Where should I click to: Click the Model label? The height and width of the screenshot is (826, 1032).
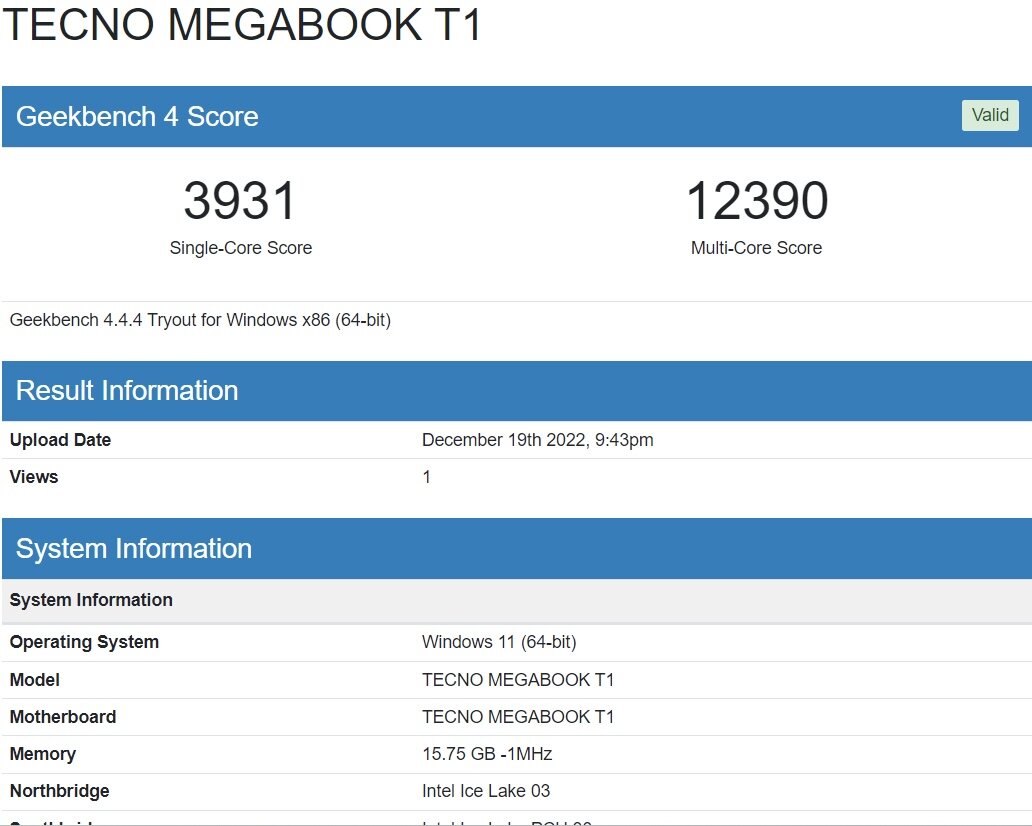pyautogui.click(x=35, y=680)
